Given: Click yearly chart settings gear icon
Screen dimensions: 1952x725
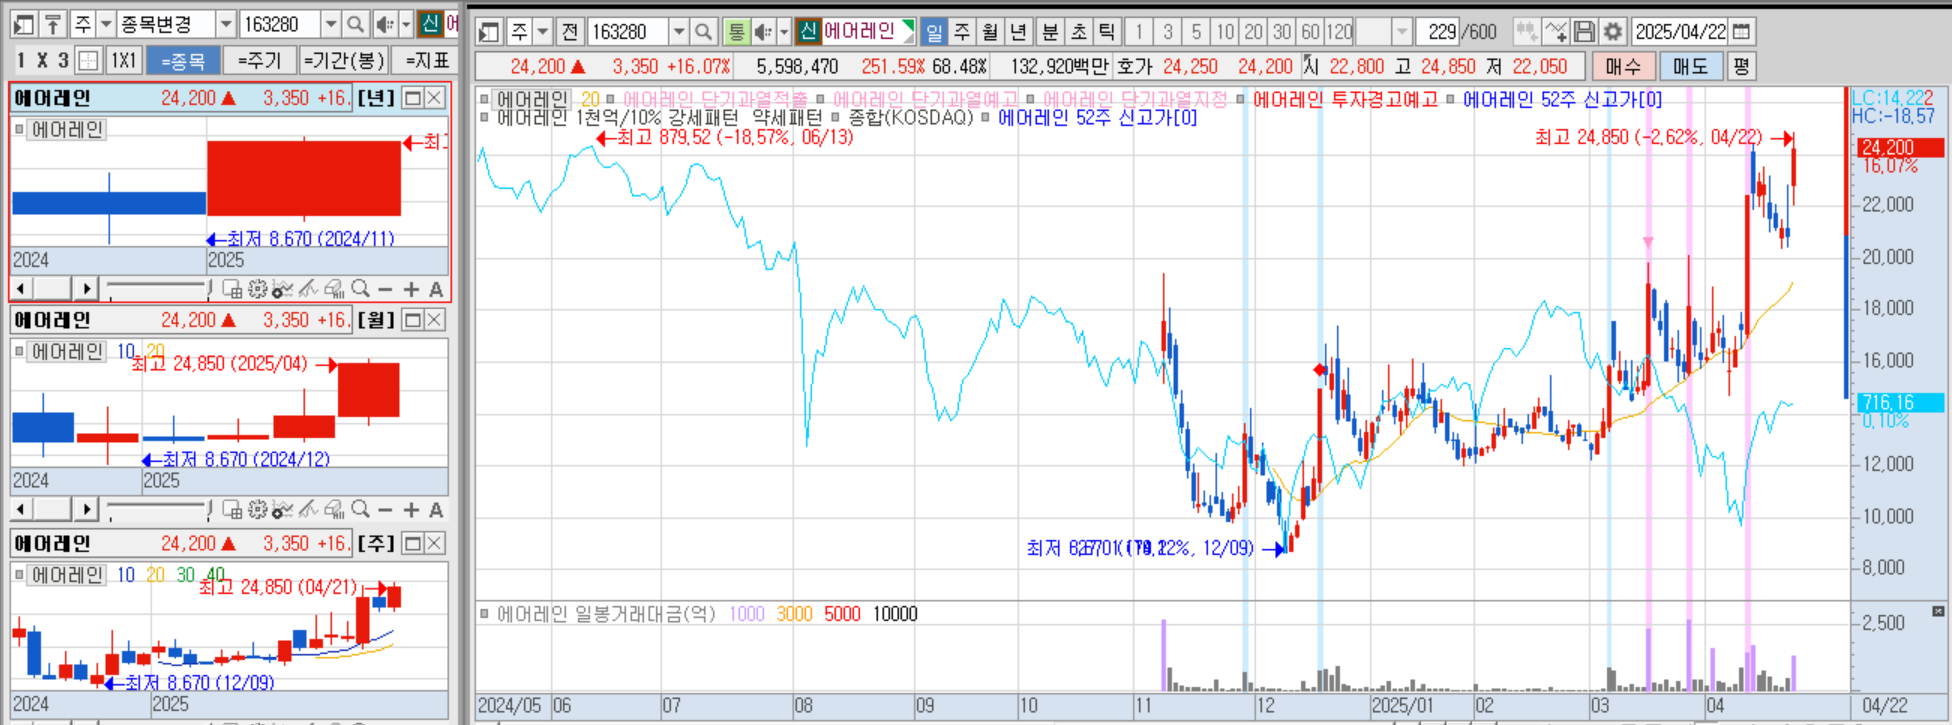Looking at the screenshot, I should (257, 289).
